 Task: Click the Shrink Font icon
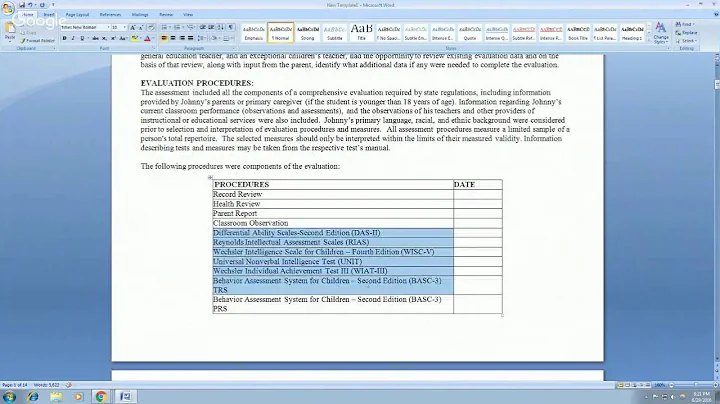(141, 28)
